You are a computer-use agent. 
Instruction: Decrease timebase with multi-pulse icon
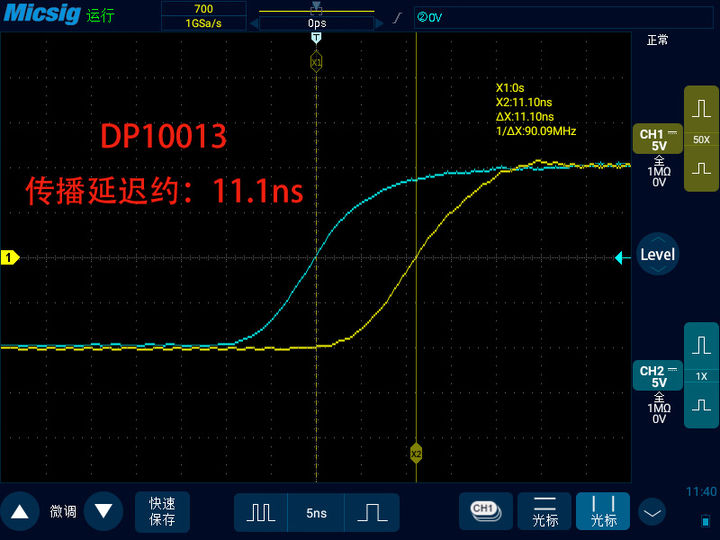click(x=261, y=512)
